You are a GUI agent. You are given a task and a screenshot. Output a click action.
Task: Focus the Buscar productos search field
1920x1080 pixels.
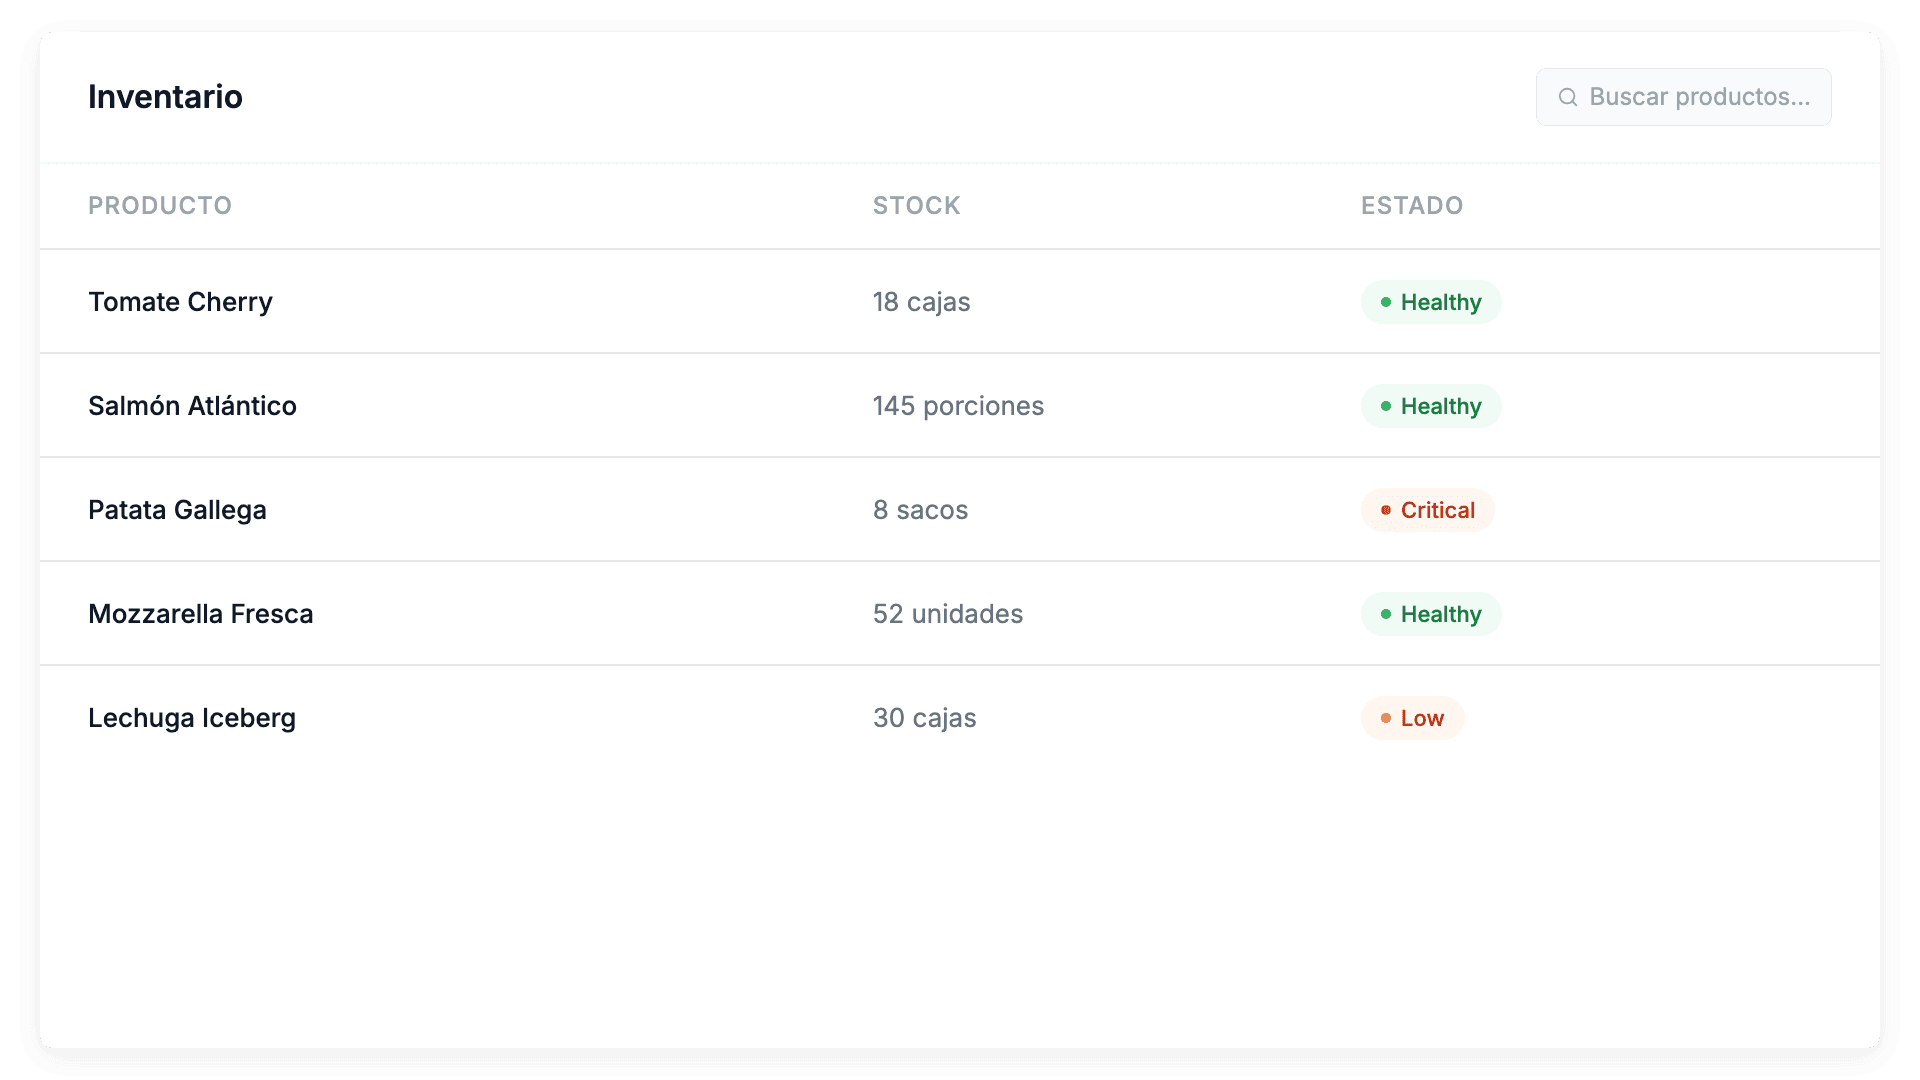[1699, 97]
